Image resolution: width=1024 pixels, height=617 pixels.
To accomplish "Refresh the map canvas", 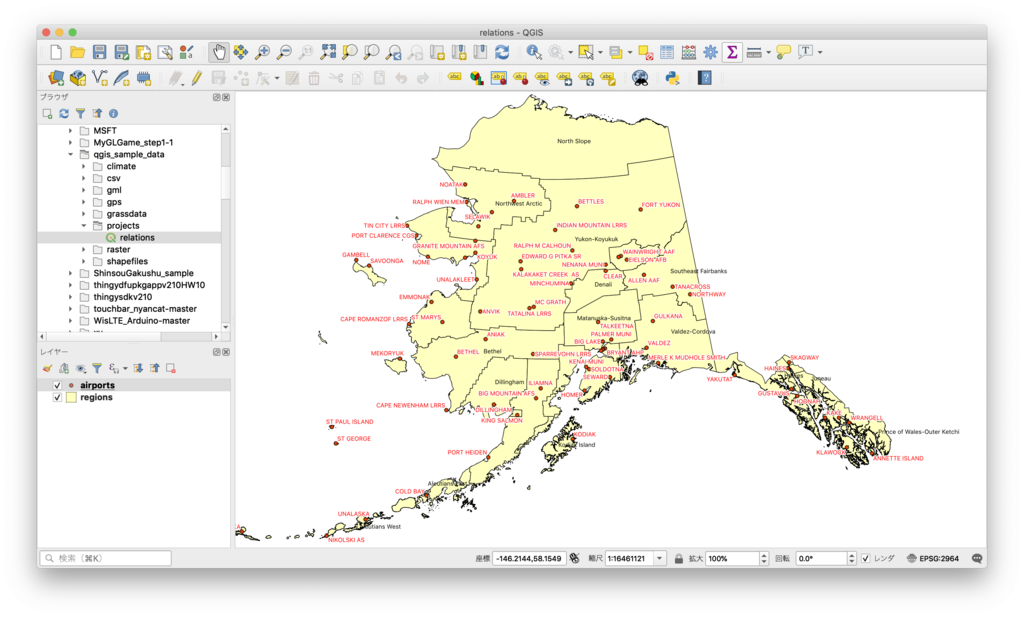I will coord(502,52).
